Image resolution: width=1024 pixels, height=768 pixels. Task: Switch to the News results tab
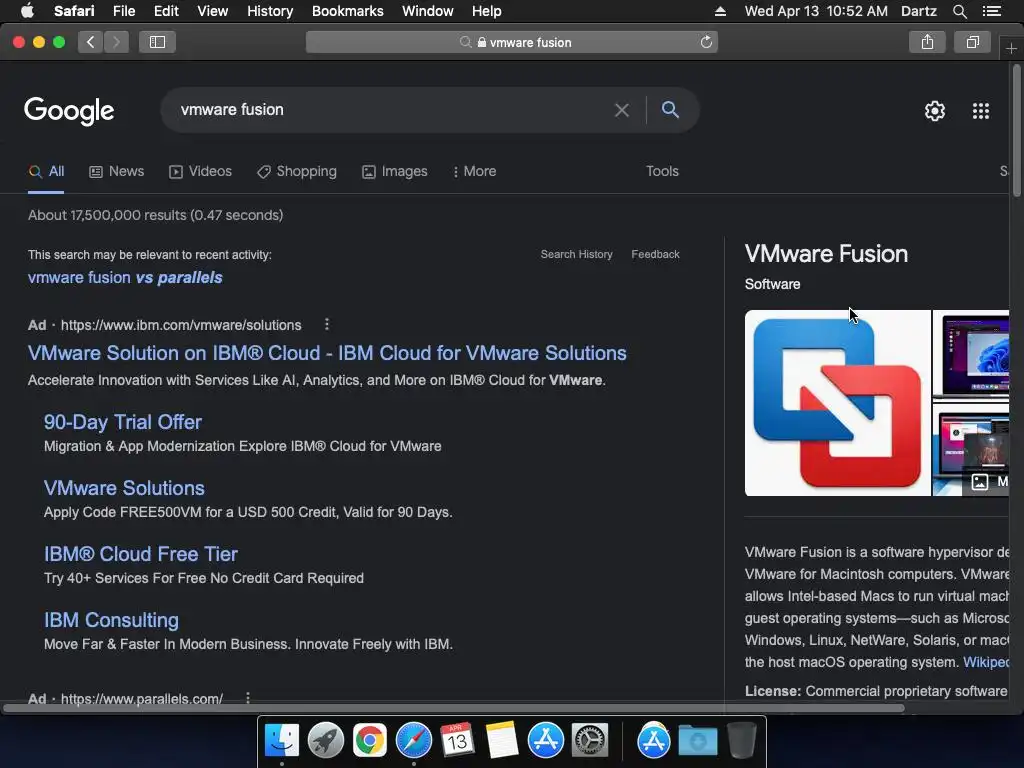coord(116,171)
